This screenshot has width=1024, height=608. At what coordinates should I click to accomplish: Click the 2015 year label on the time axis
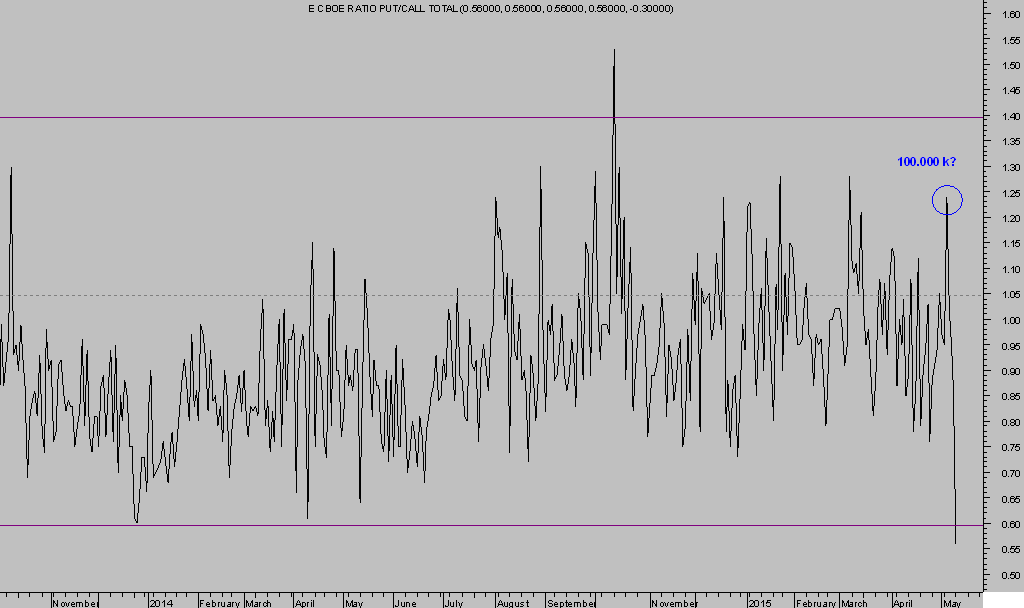click(x=759, y=603)
